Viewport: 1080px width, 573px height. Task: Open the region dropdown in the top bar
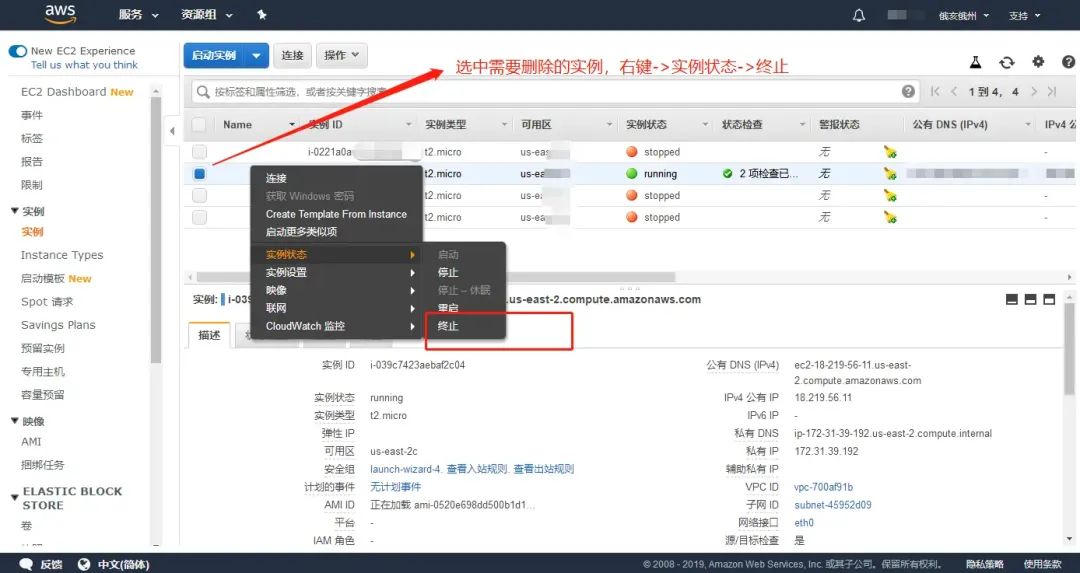(x=964, y=15)
